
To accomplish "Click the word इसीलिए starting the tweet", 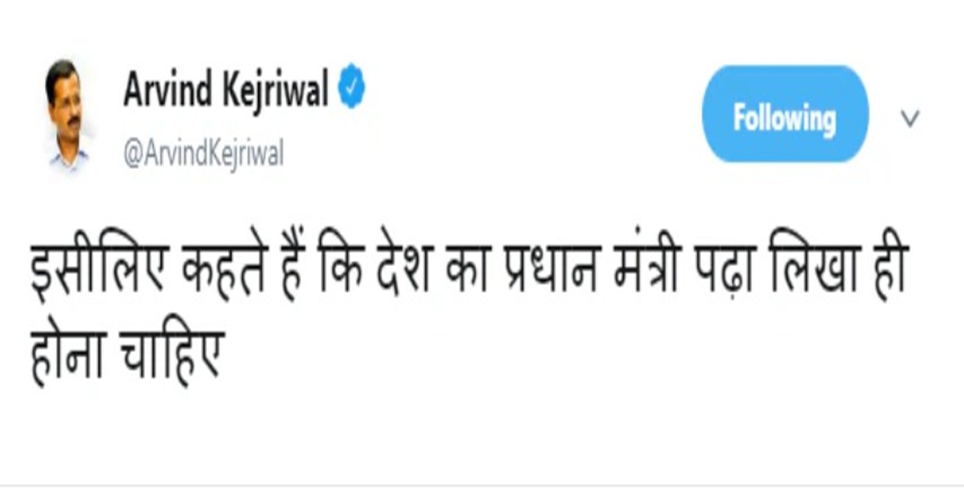I will pyautogui.click(x=100, y=271).
